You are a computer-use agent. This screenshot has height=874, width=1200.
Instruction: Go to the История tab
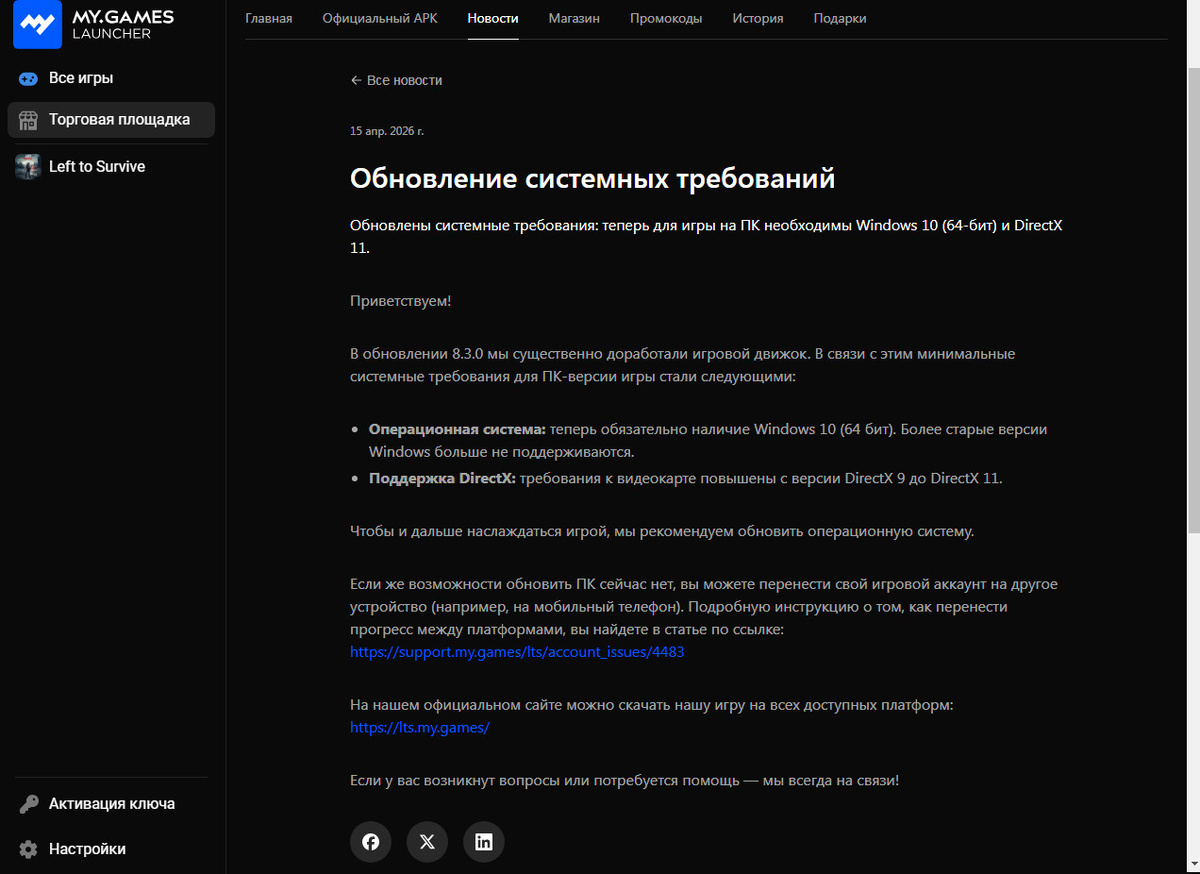point(758,19)
